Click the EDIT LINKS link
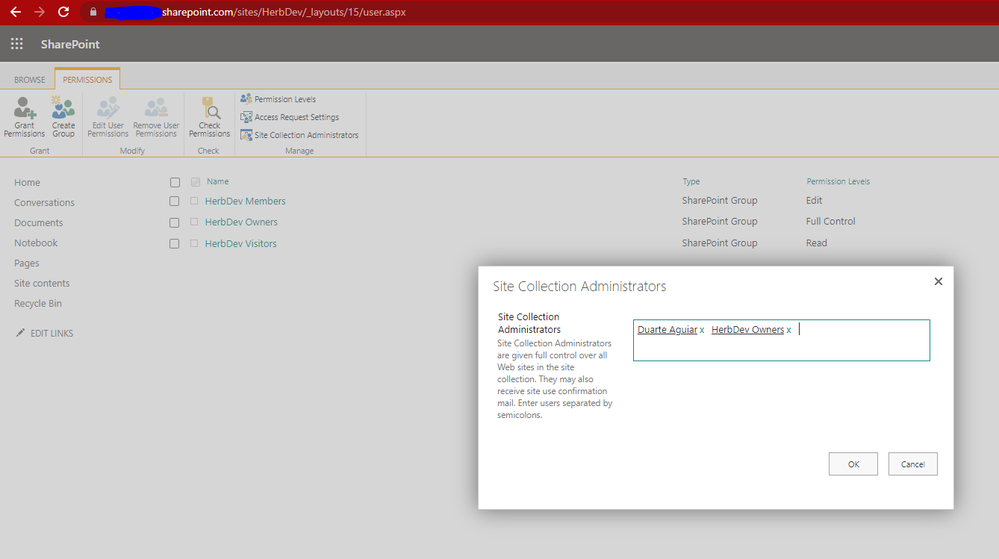This screenshot has height=559, width=999. pyautogui.click(x=52, y=333)
